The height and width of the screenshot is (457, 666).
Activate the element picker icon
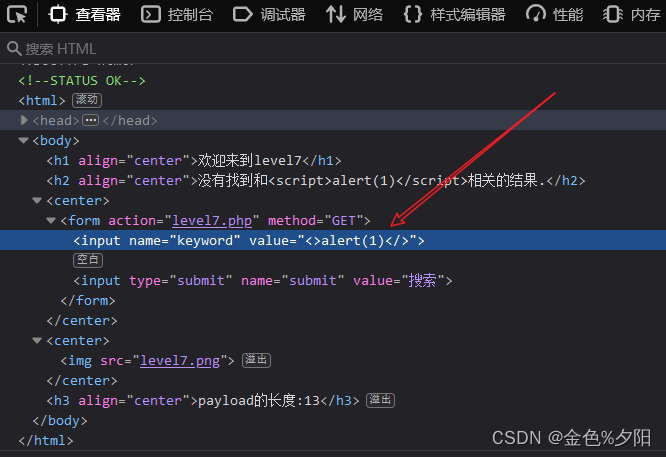click(17, 14)
